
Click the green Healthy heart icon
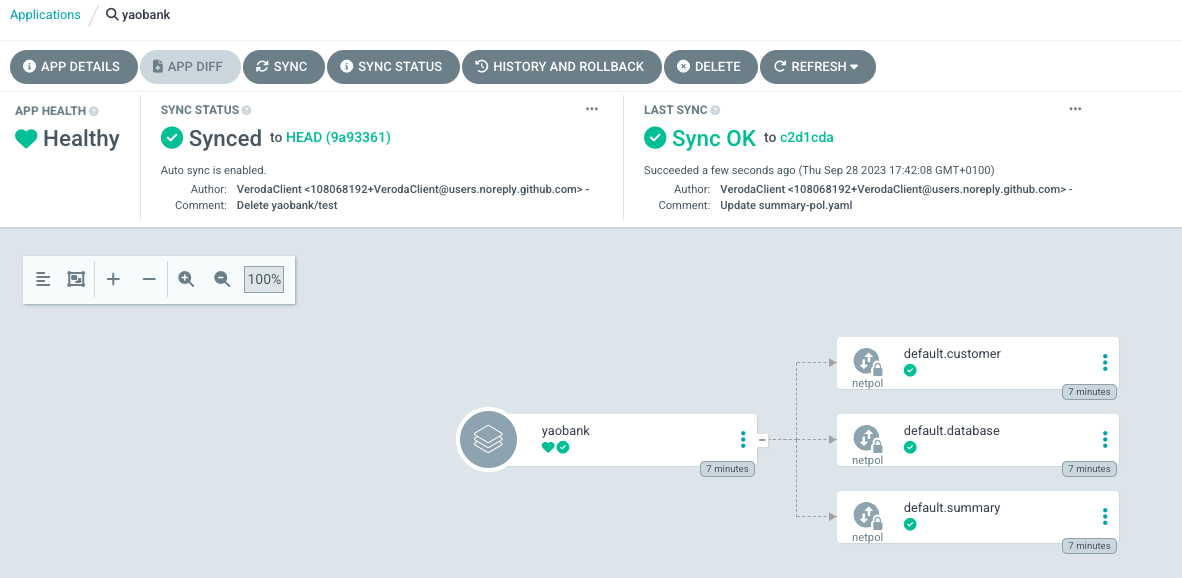(x=26, y=139)
